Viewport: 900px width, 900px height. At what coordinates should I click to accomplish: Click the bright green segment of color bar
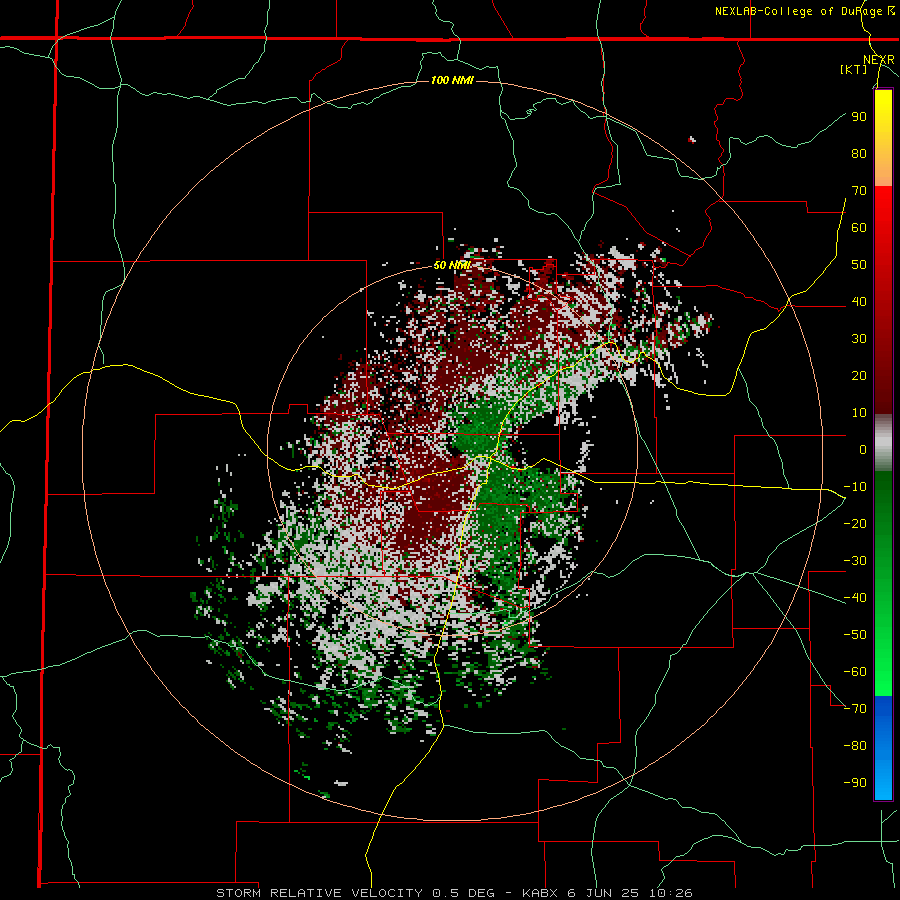pos(883,660)
